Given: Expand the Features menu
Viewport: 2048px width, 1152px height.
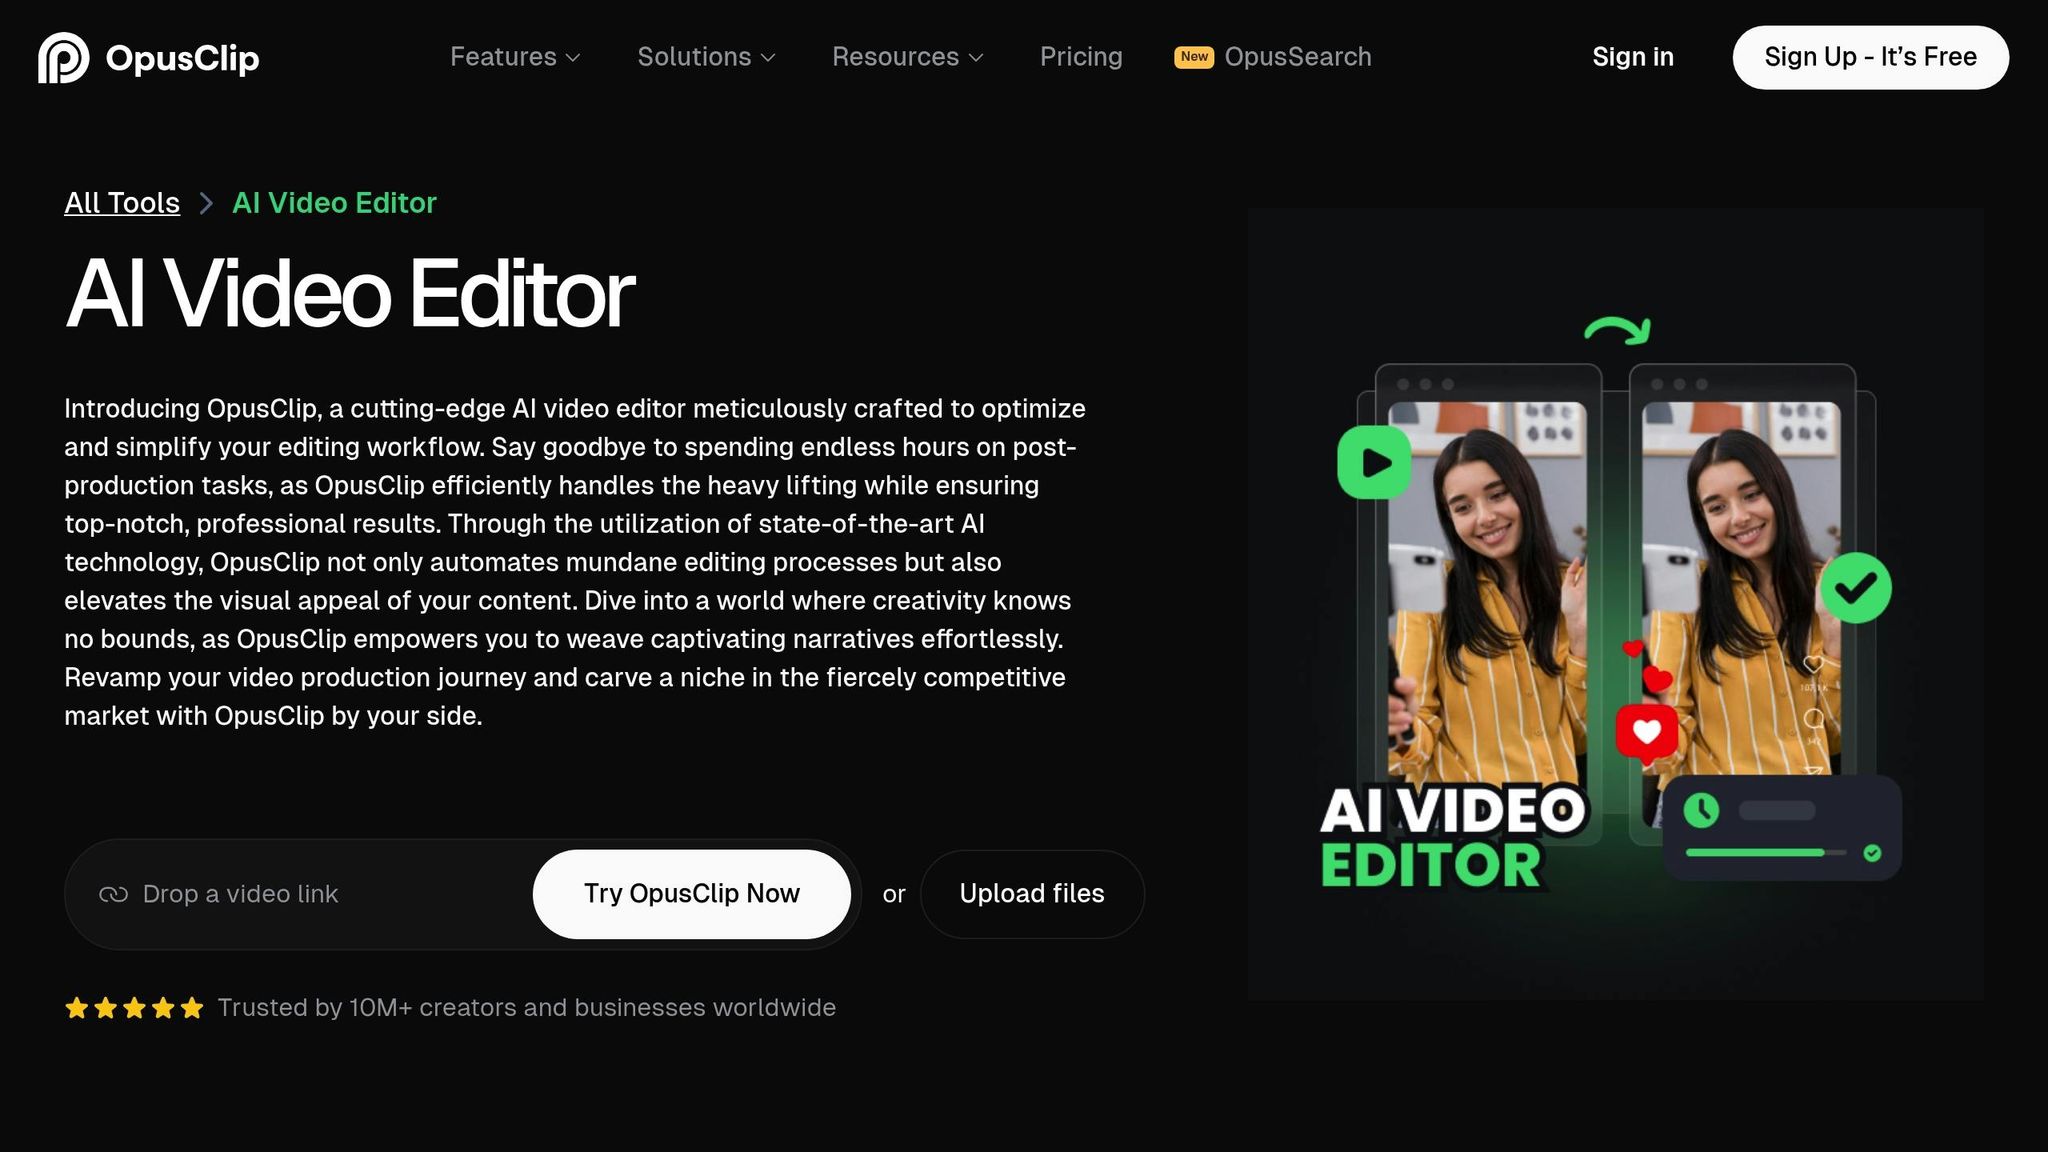Looking at the screenshot, I should point(515,57).
